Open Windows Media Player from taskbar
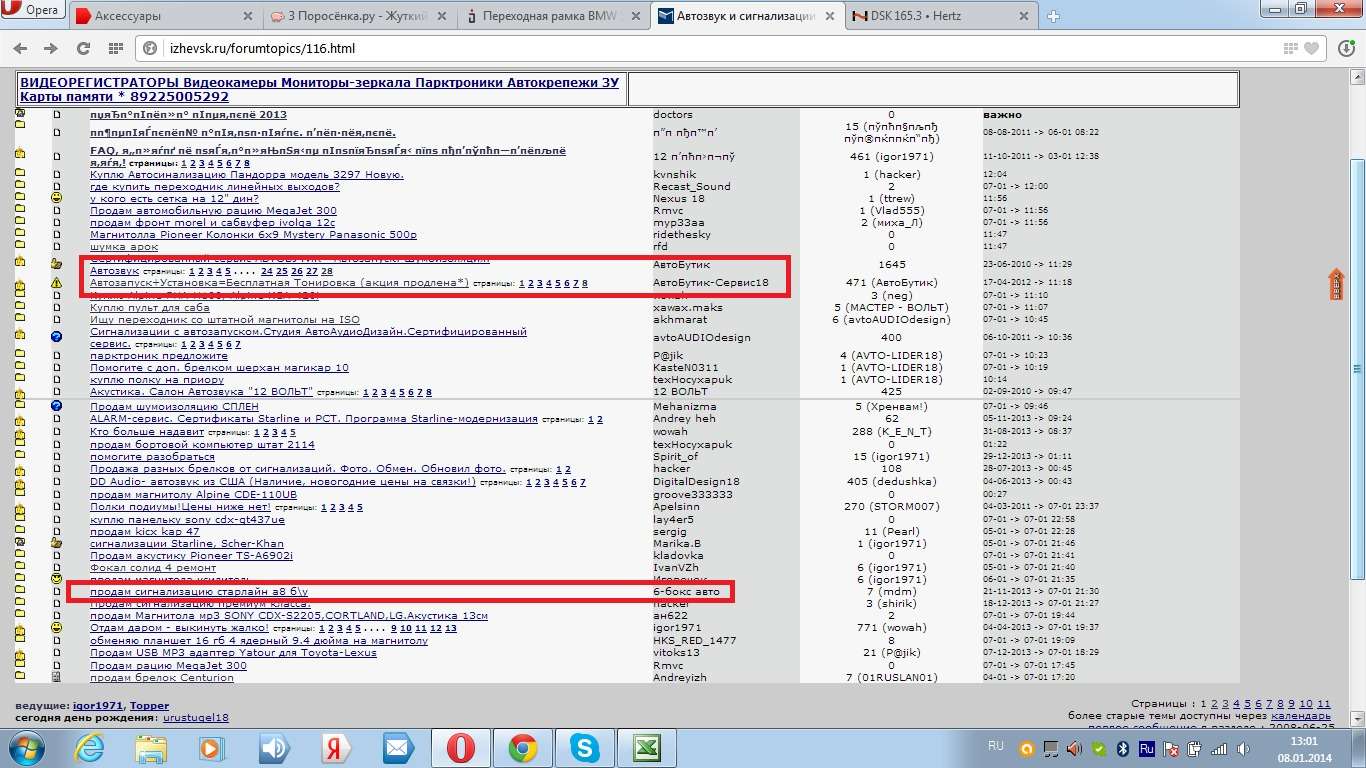Viewport: 1366px width, 768px height. (211, 747)
